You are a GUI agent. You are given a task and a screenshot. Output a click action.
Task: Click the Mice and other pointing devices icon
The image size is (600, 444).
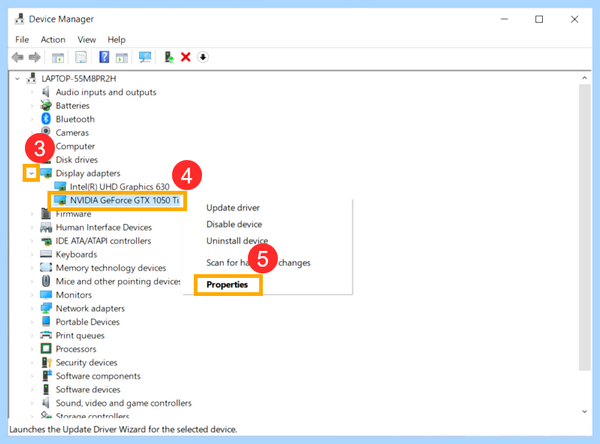tap(46, 281)
